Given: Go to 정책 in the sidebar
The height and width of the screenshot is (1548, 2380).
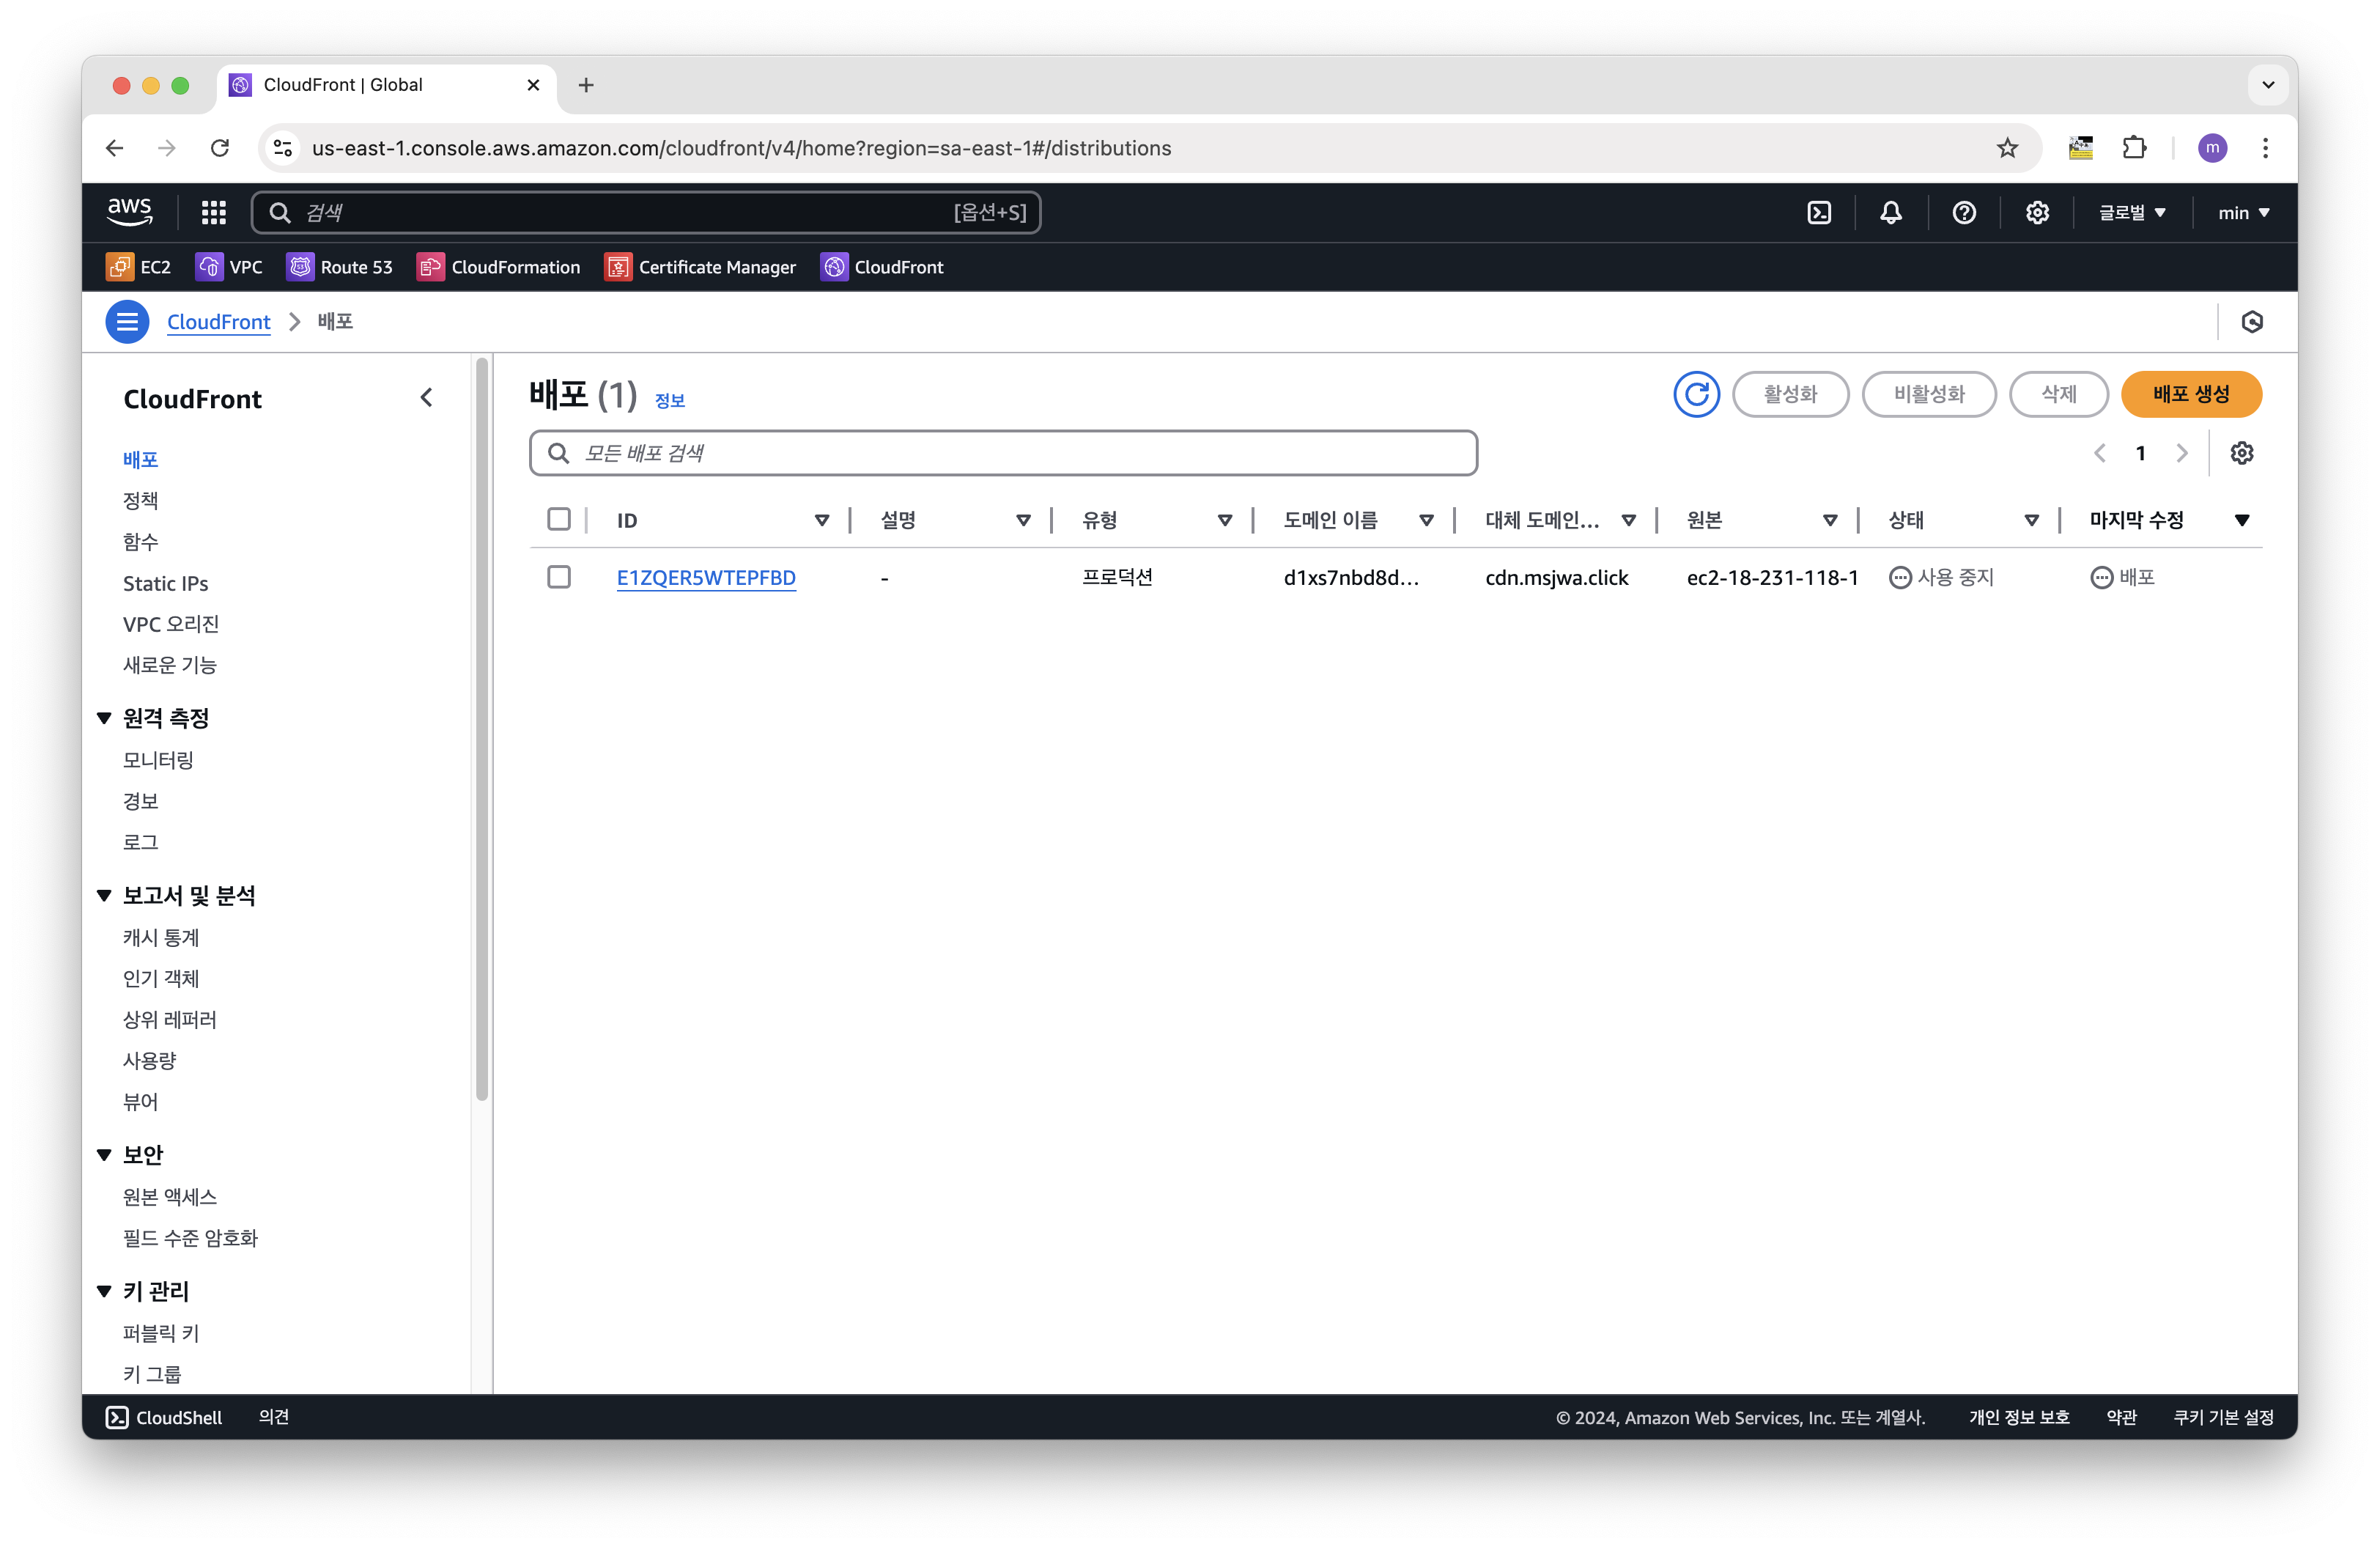Looking at the screenshot, I should coord(140,500).
